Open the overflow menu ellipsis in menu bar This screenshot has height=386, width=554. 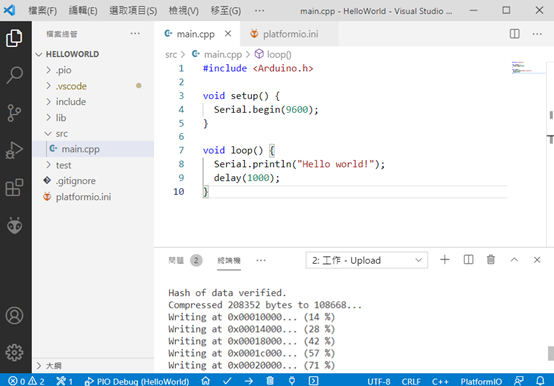click(259, 11)
